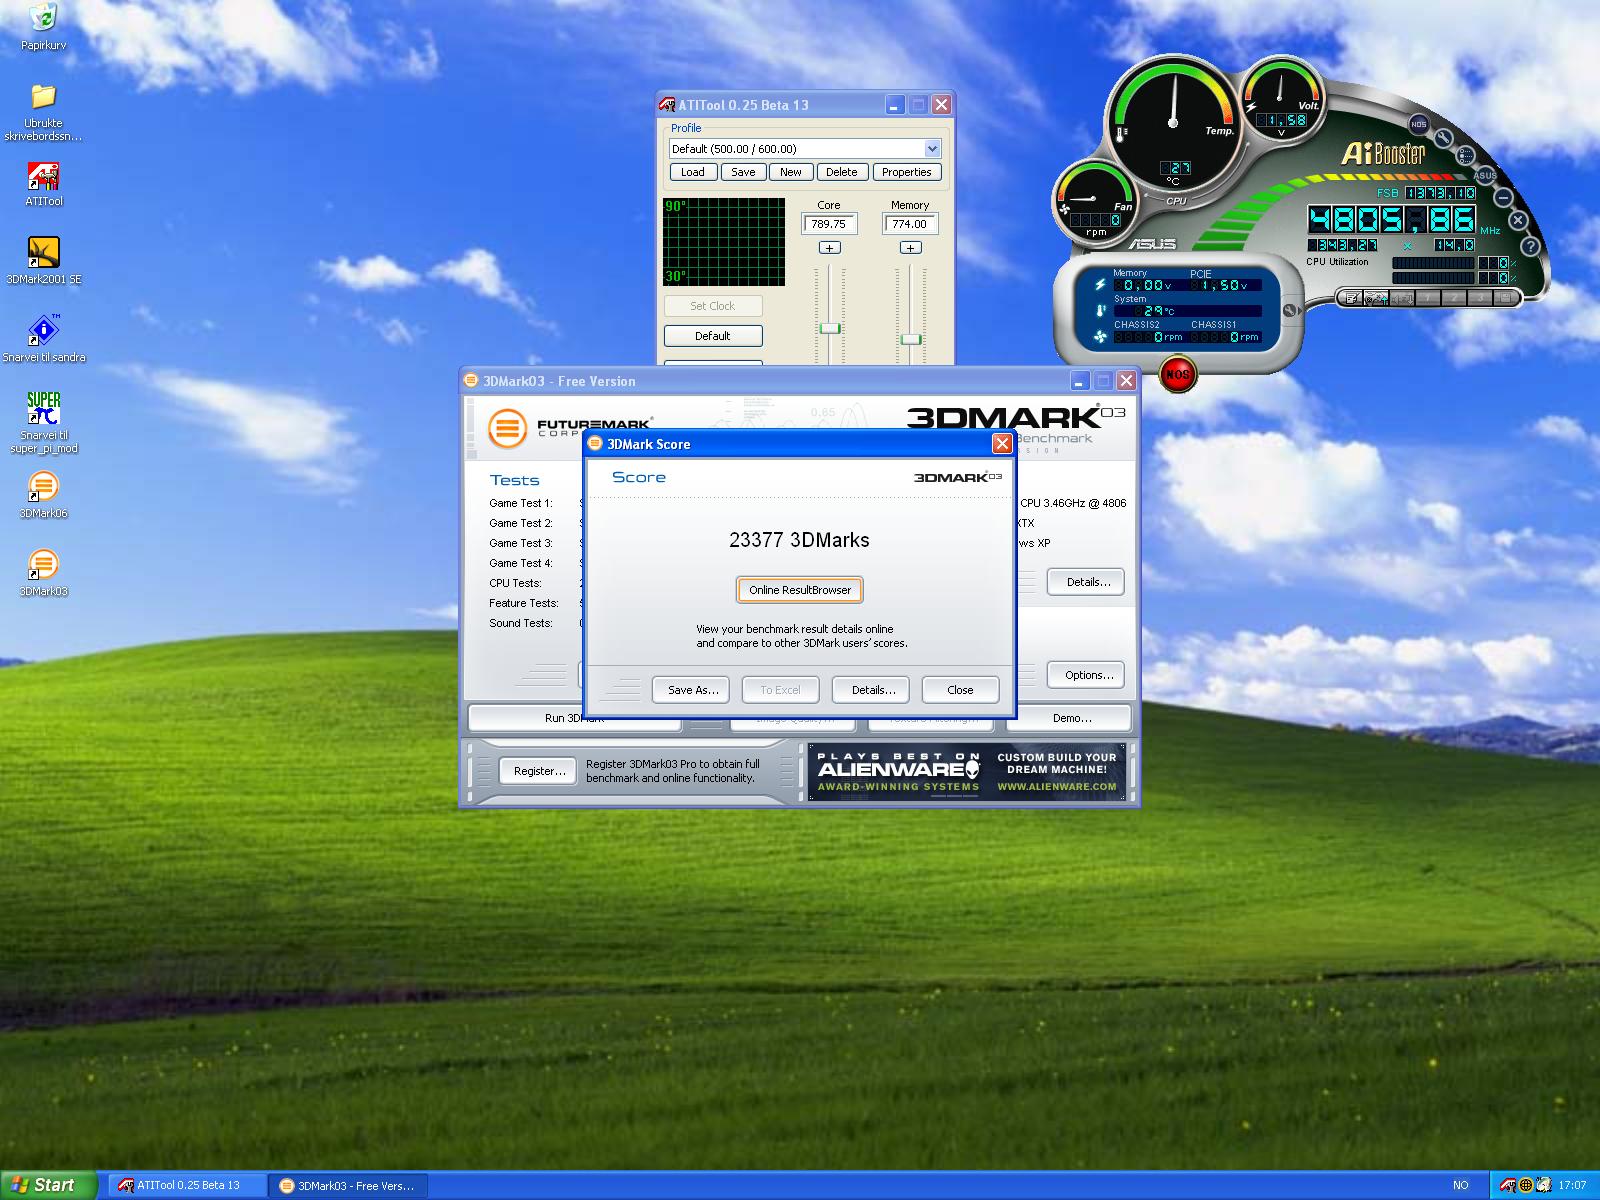This screenshot has width=1600, height=1200.
Task: Click the NO language indicator in taskbar
Action: pos(1461,1185)
